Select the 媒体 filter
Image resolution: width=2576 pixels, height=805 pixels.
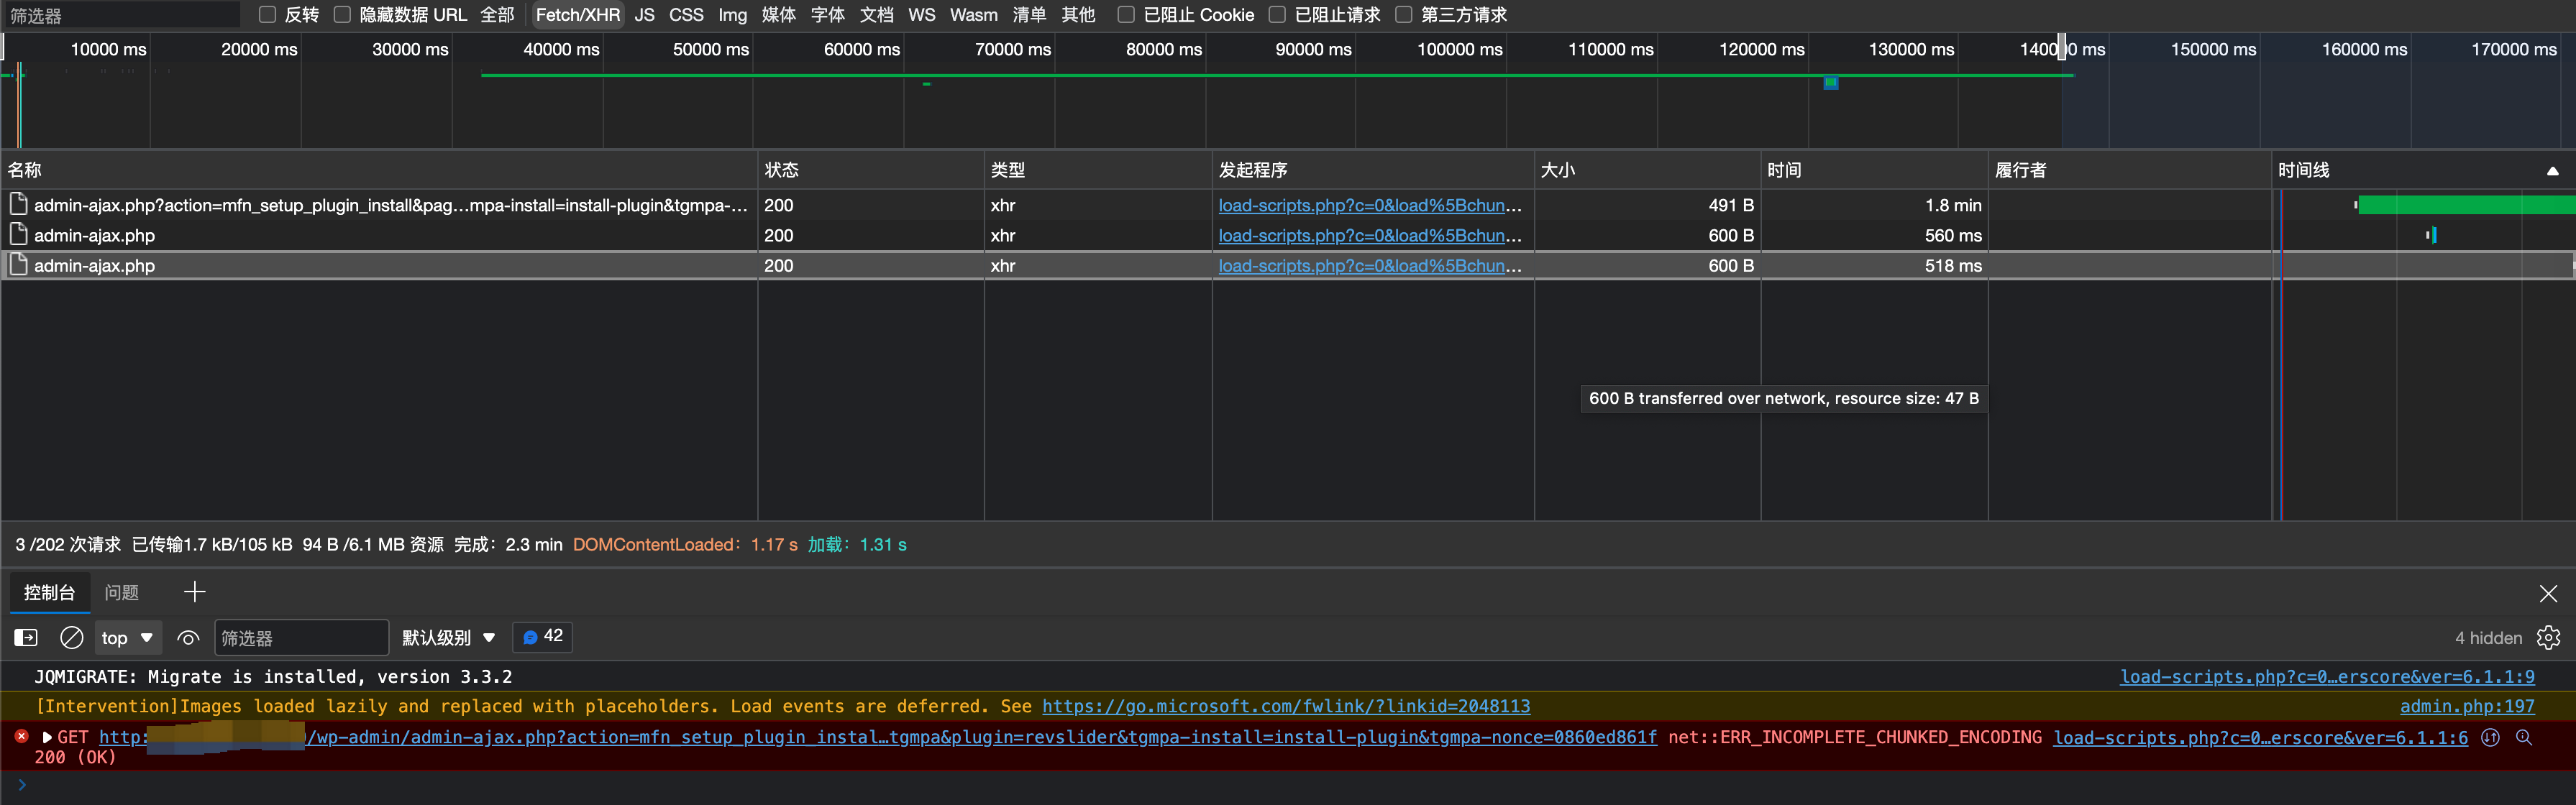point(778,15)
